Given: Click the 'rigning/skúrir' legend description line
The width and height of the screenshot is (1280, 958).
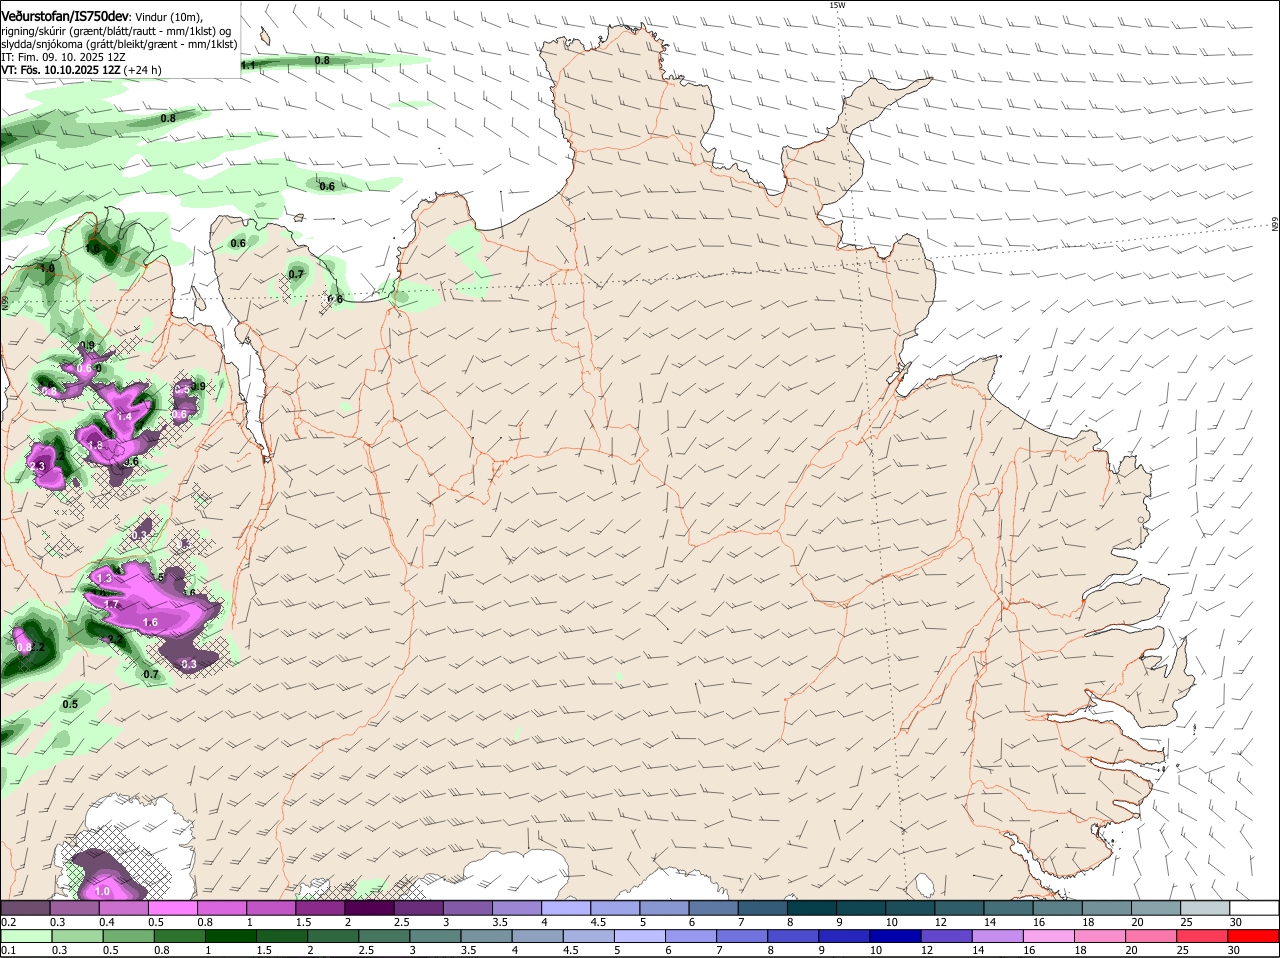Looking at the screenshot, I should coord(117,31).
